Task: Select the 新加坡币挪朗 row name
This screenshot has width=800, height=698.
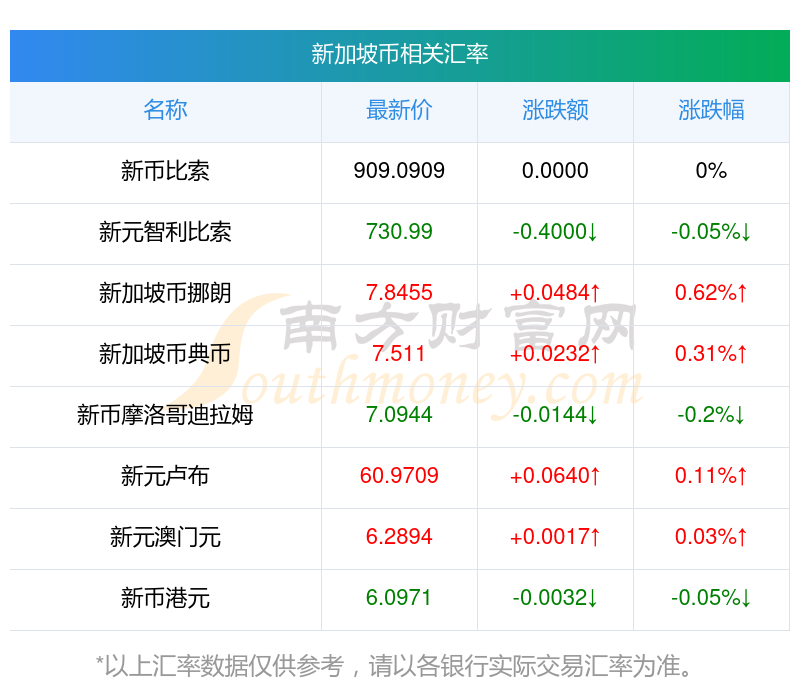Action: point(165,293)
